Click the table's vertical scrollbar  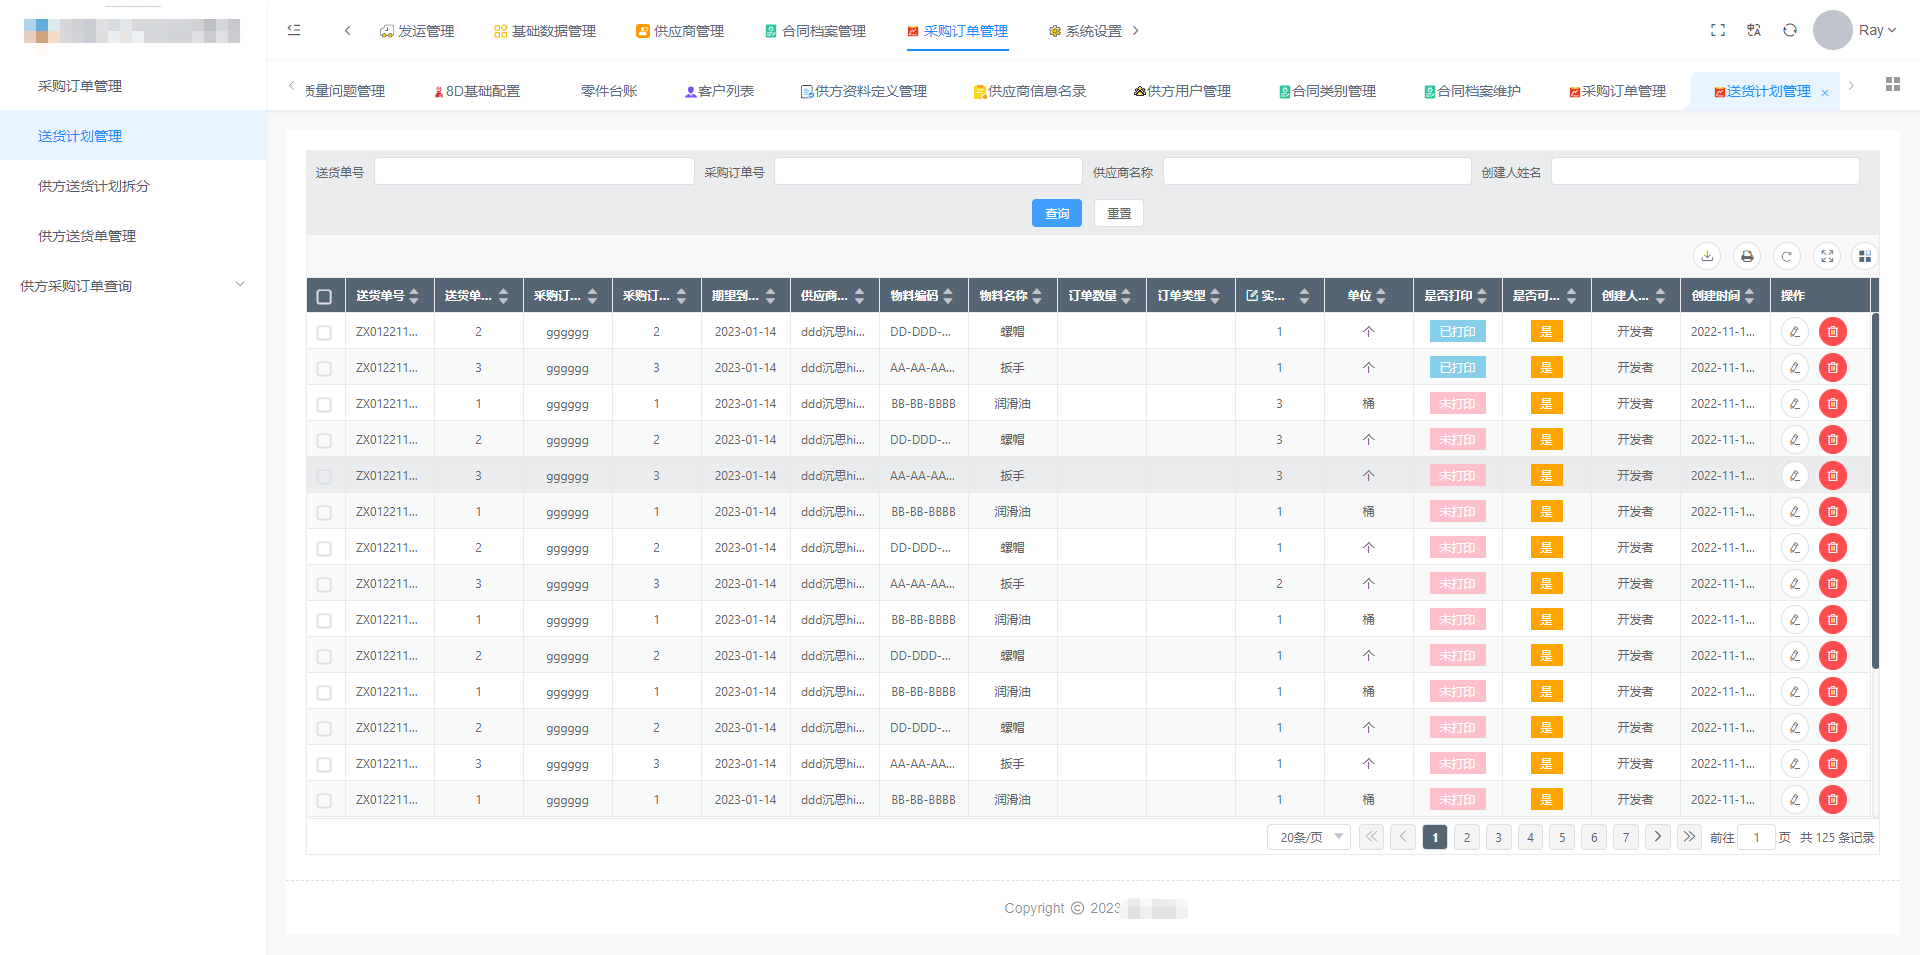coord(1875,490)
